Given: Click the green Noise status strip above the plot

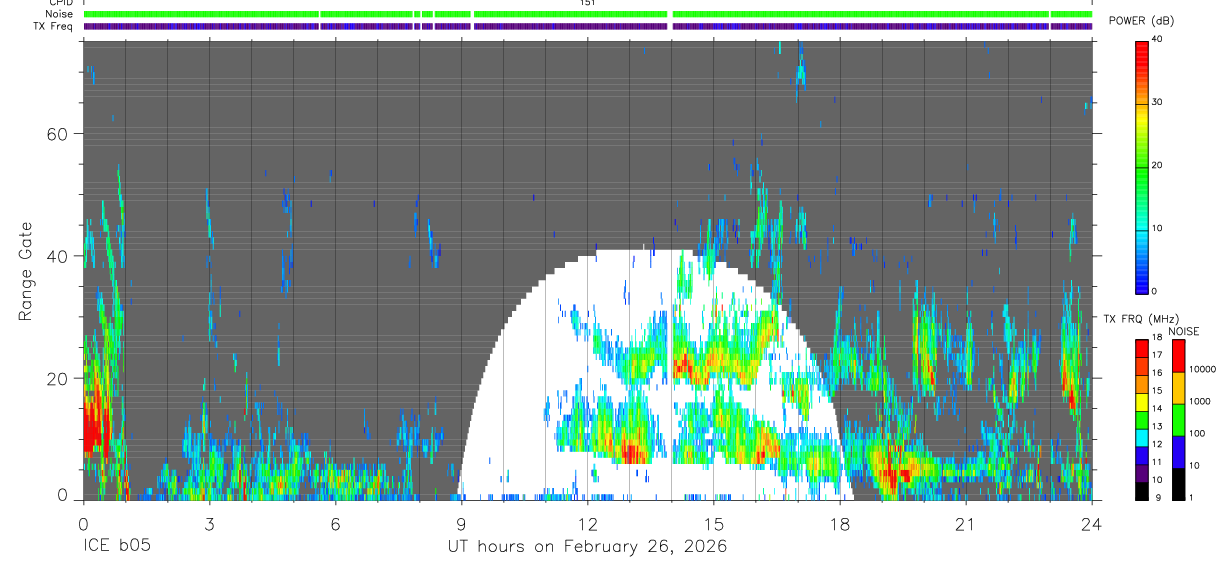Looking at the screenshot, I should (x=587, y=14).
